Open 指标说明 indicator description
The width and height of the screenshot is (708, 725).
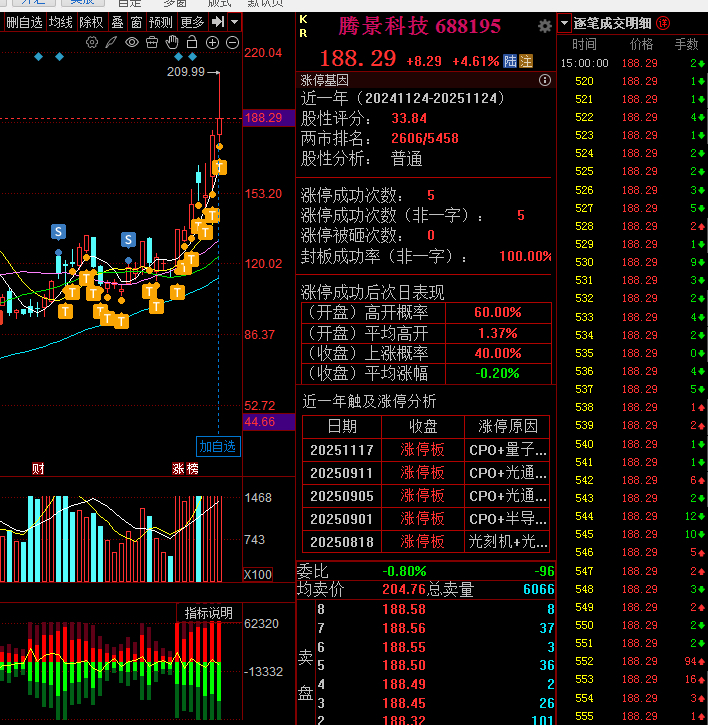coord(209,613)
